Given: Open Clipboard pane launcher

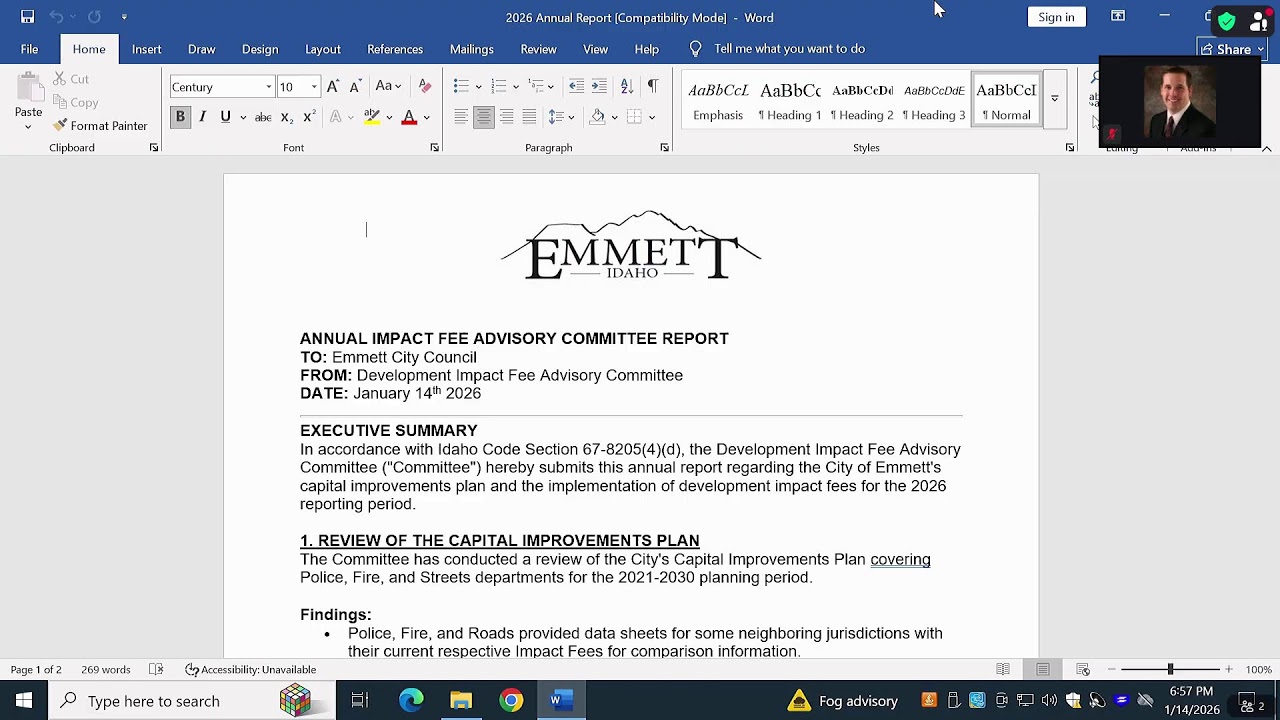Looking at the screenshot, I should (154, 148).
